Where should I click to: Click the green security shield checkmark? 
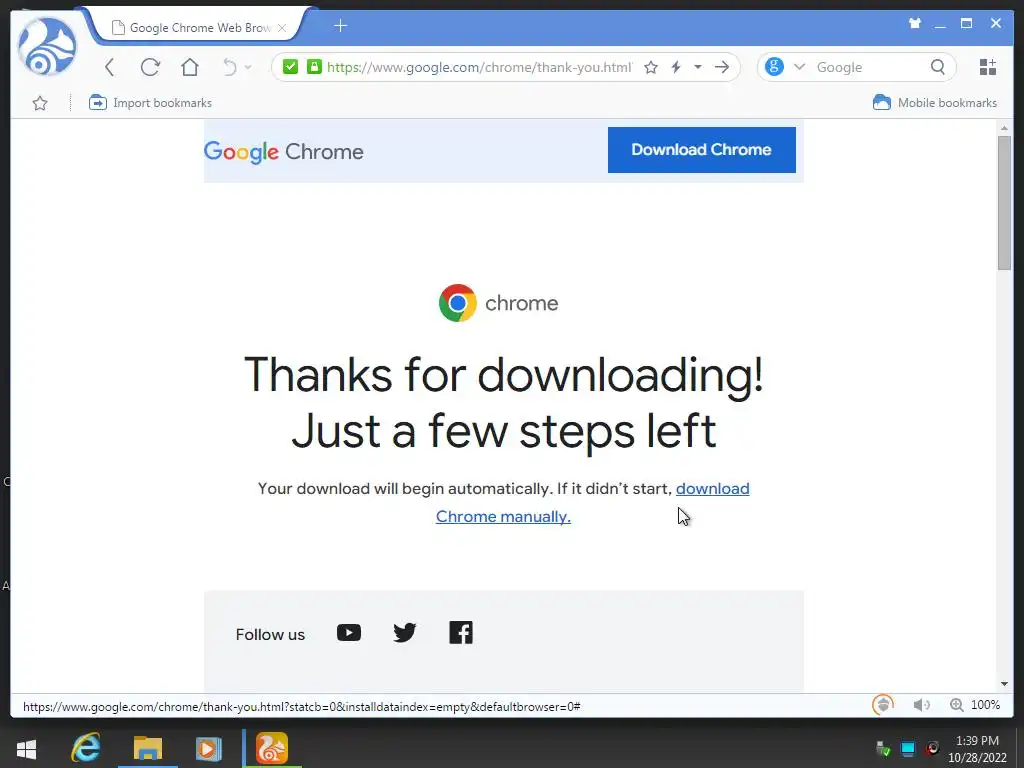pyautogui.click(x=291, y=67)
